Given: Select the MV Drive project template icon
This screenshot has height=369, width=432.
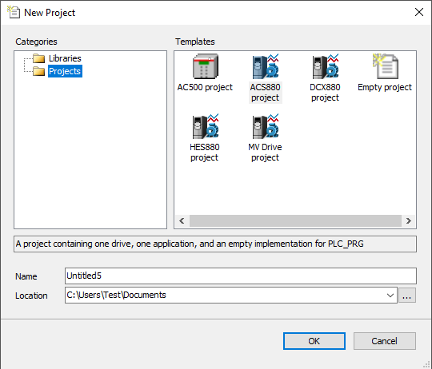Looking at the screenshot, I should coord(265,126).
